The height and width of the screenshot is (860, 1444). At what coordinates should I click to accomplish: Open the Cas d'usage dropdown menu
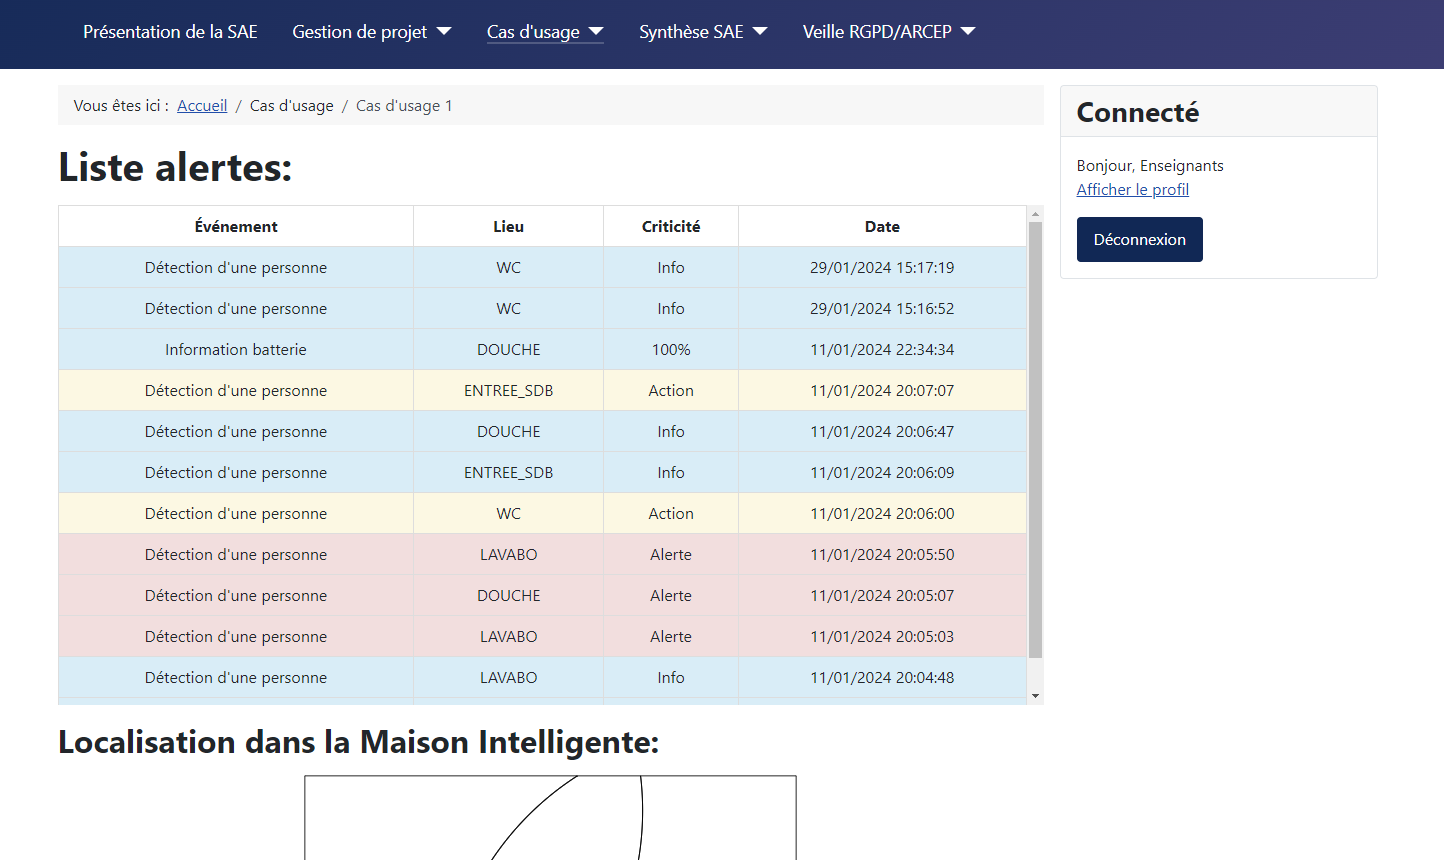coord(545,32)
